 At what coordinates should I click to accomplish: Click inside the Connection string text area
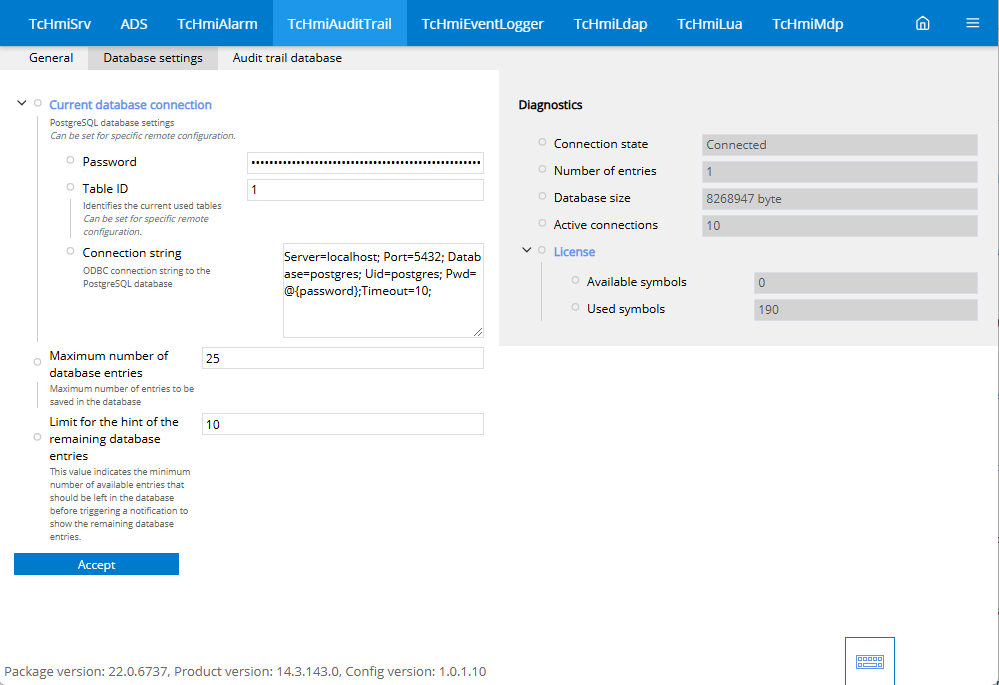click(x=383, y=290)
